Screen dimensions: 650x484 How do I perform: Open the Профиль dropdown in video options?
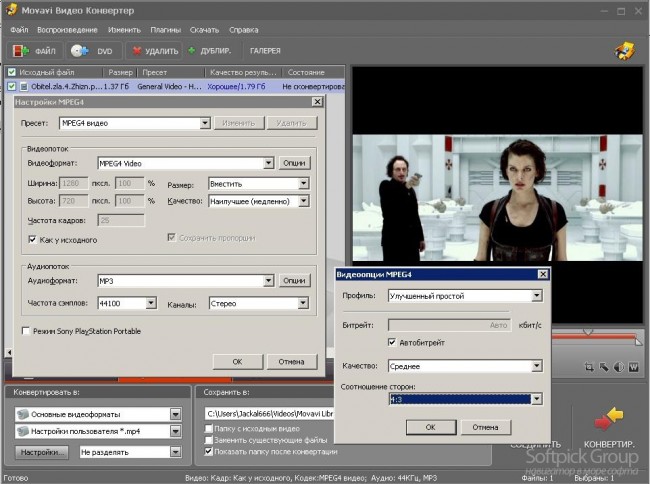coord(537,296)
